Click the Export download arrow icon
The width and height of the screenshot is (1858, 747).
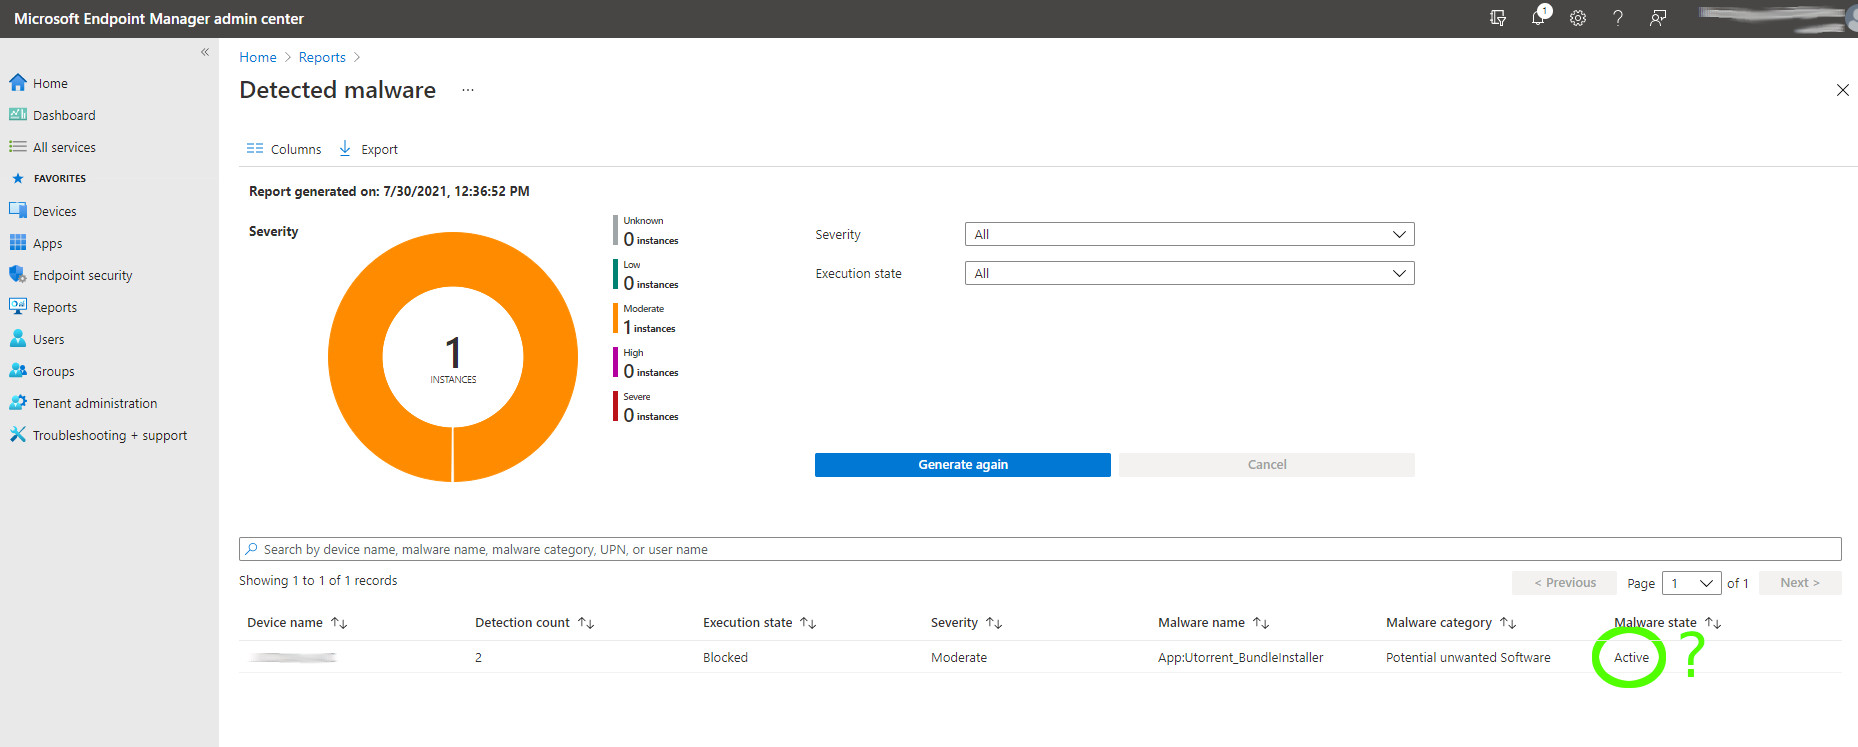[345, 148]
